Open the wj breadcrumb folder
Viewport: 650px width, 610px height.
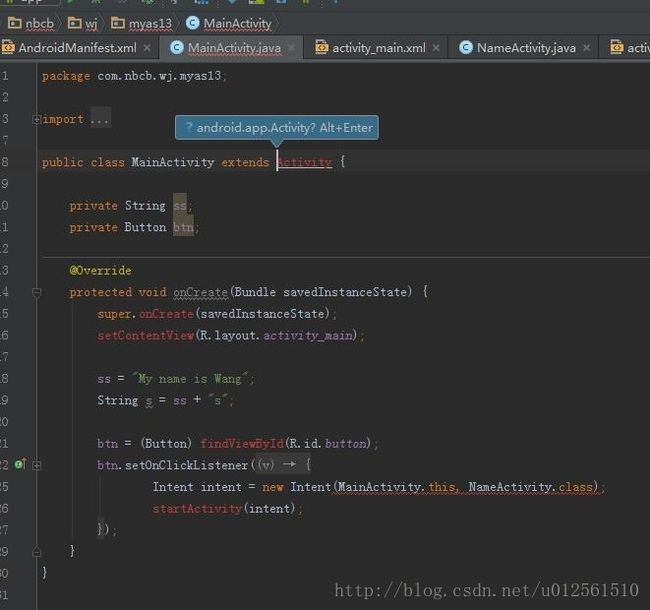pos(82,24)
